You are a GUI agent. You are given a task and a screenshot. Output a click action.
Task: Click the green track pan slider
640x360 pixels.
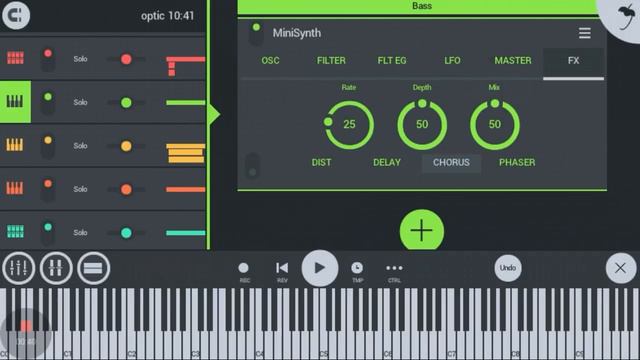126,102
